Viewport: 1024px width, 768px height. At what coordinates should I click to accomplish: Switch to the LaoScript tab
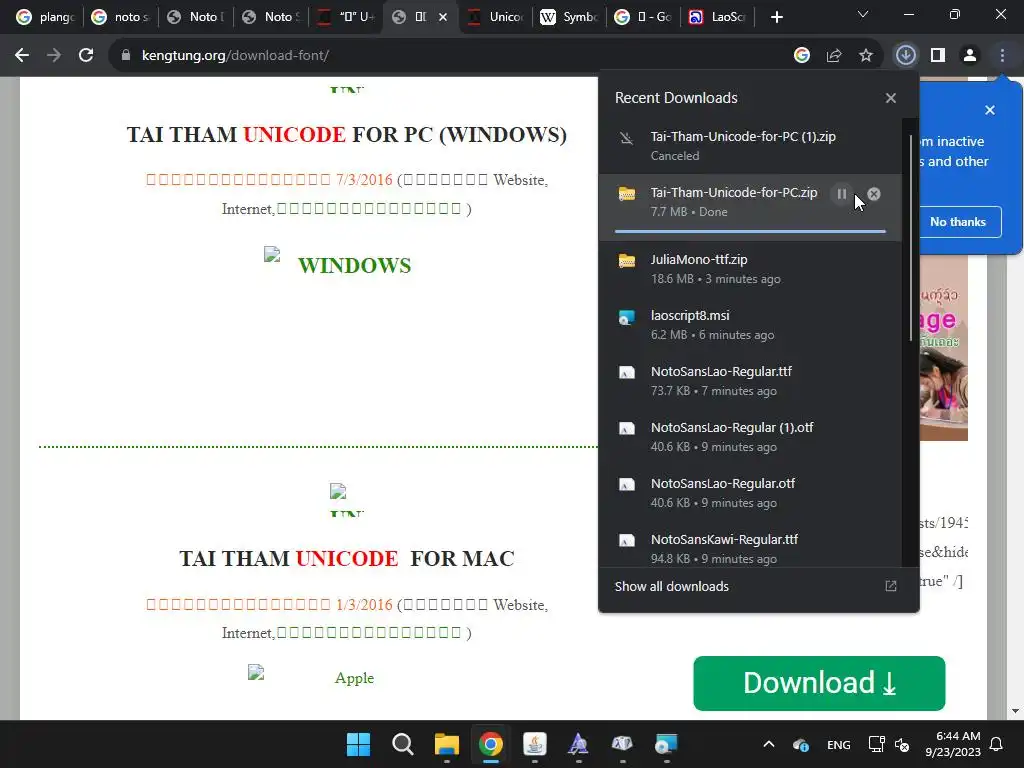[716, 17]
